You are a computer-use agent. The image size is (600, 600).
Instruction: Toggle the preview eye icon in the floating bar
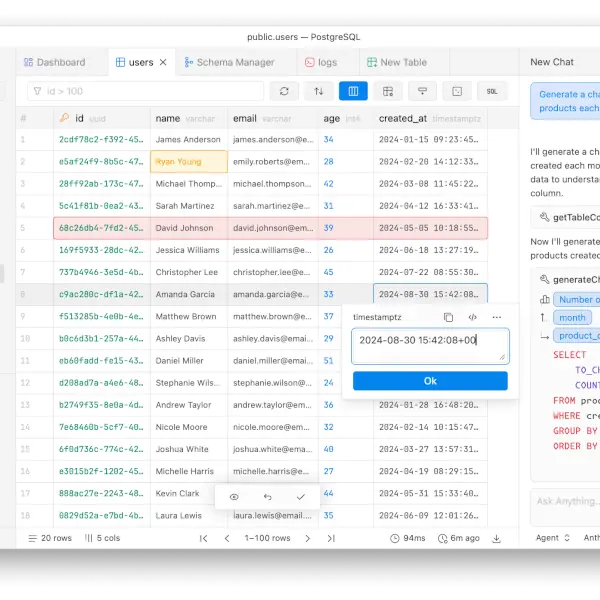tap(234, 496)
